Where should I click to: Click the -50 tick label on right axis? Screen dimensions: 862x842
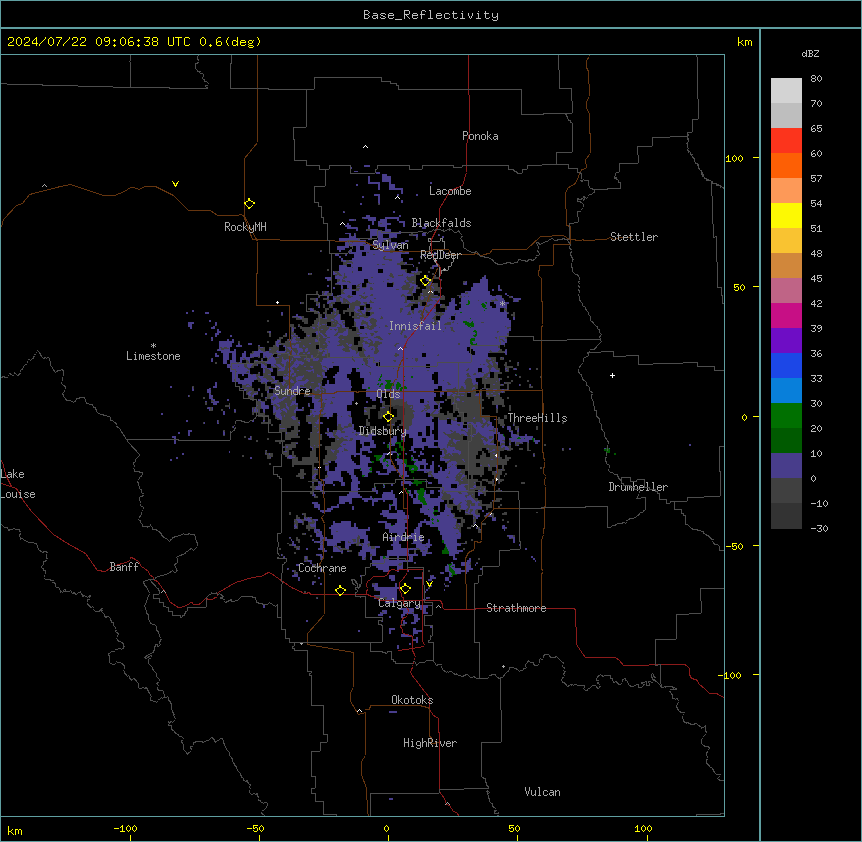point(733,546)
